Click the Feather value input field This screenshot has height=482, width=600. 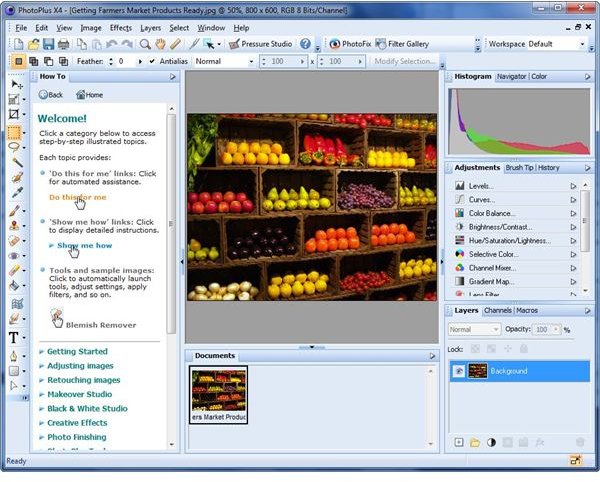pos(125,61)
